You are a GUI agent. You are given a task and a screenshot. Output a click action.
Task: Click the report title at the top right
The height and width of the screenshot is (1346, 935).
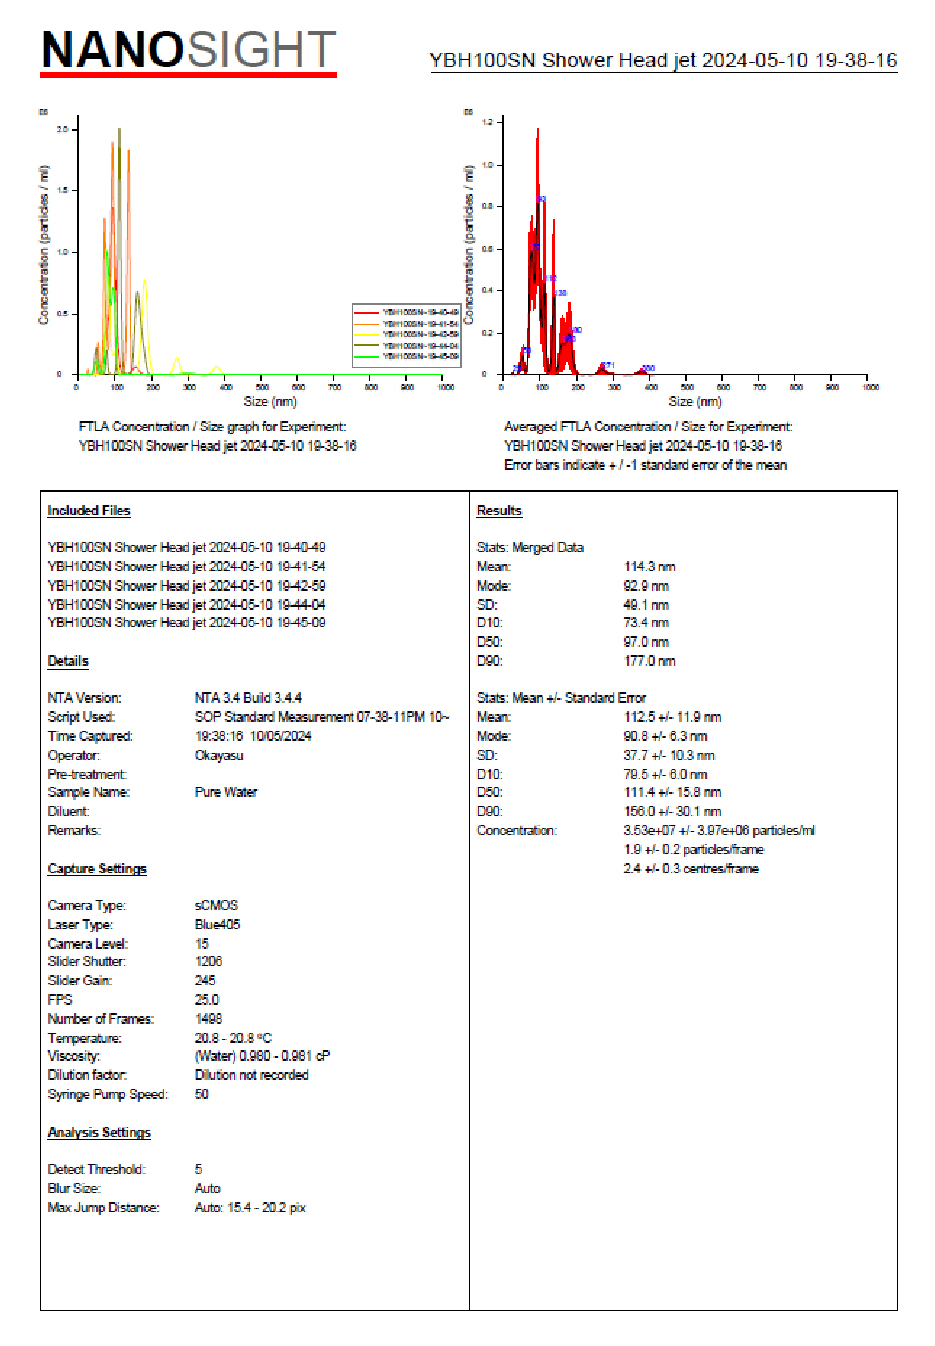663,60
